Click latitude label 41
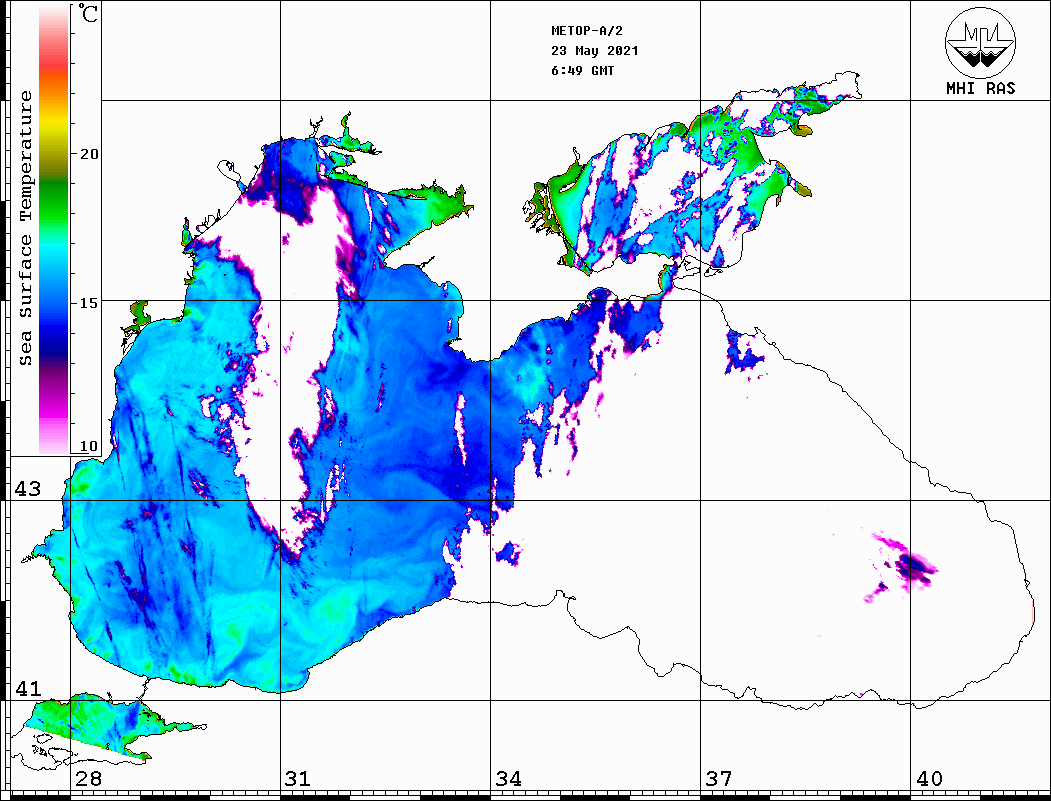This screenshot has width=1051, height=801. (28, 689)
